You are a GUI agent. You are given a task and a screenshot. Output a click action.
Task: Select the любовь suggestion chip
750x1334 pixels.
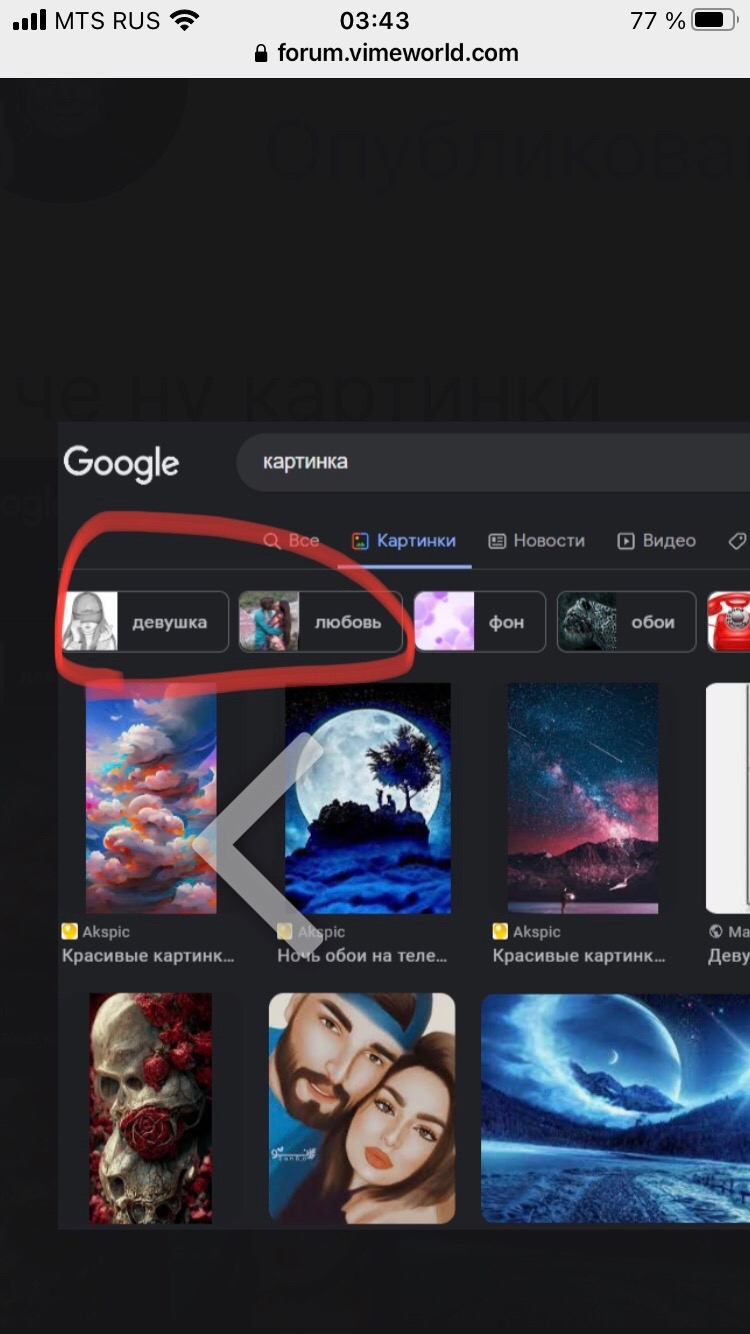(x=320, y=622)
